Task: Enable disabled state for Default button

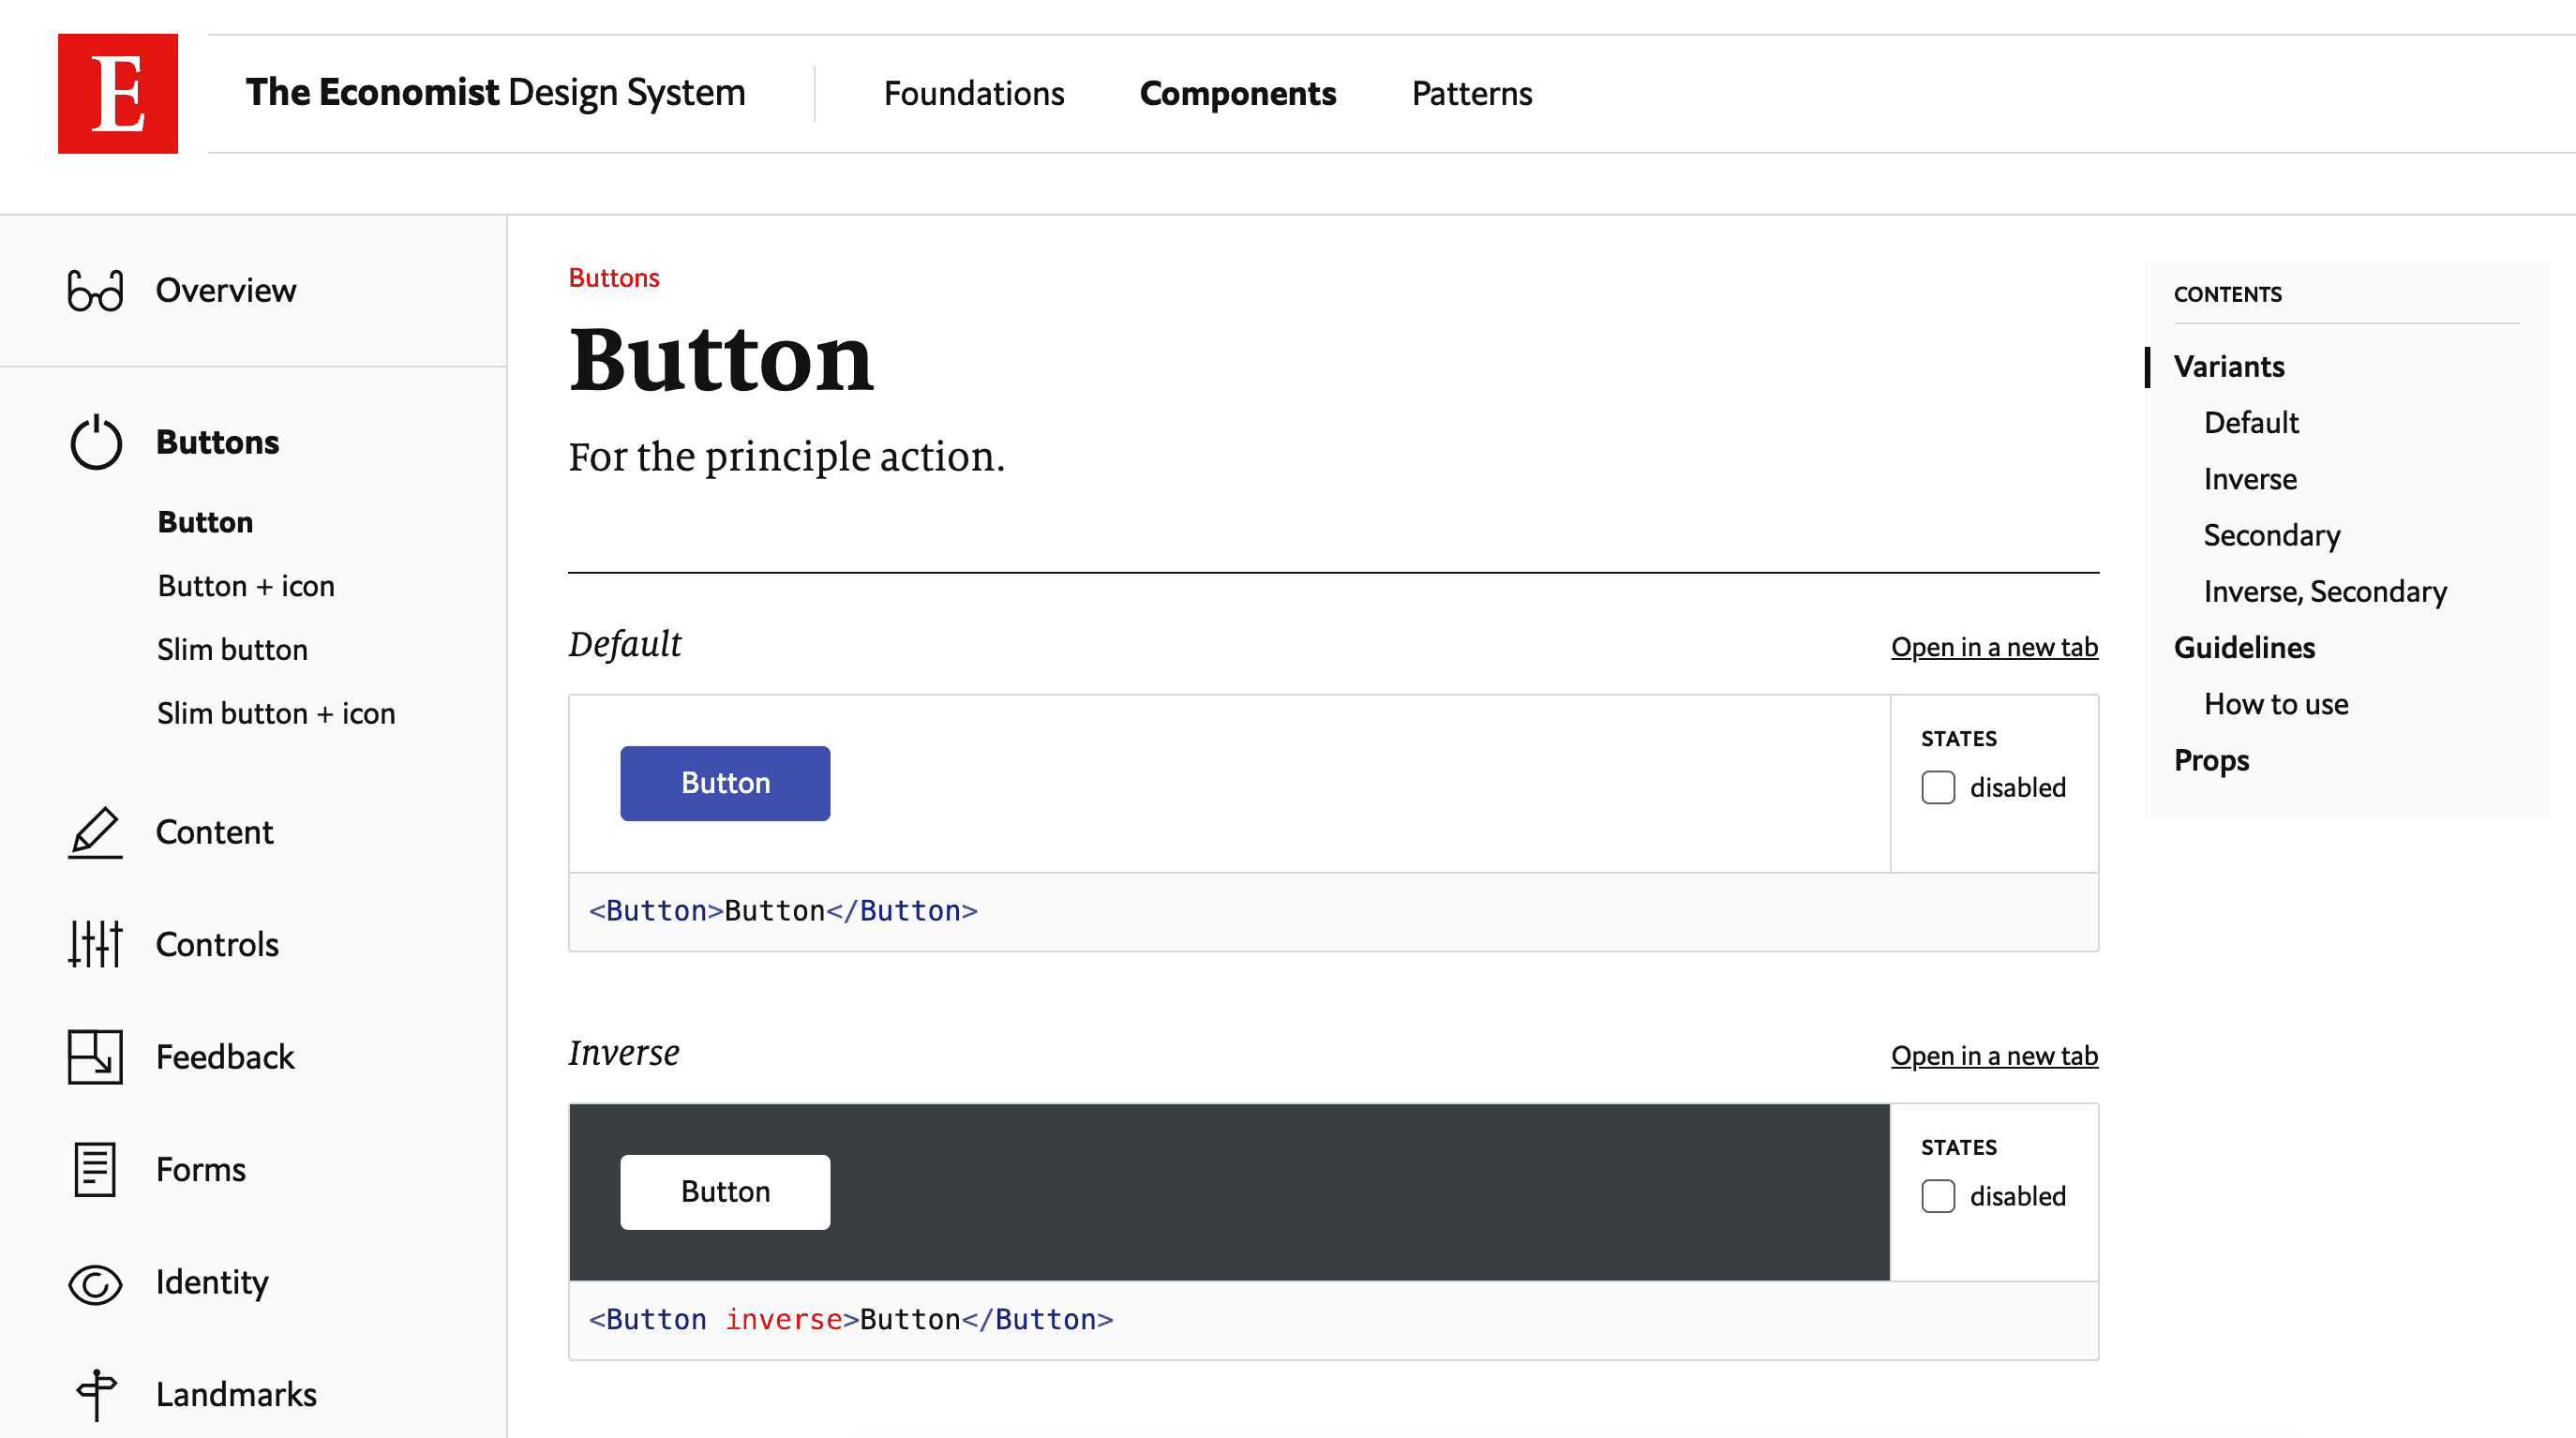Action: pyautogui.click(x=1937, y=787)
